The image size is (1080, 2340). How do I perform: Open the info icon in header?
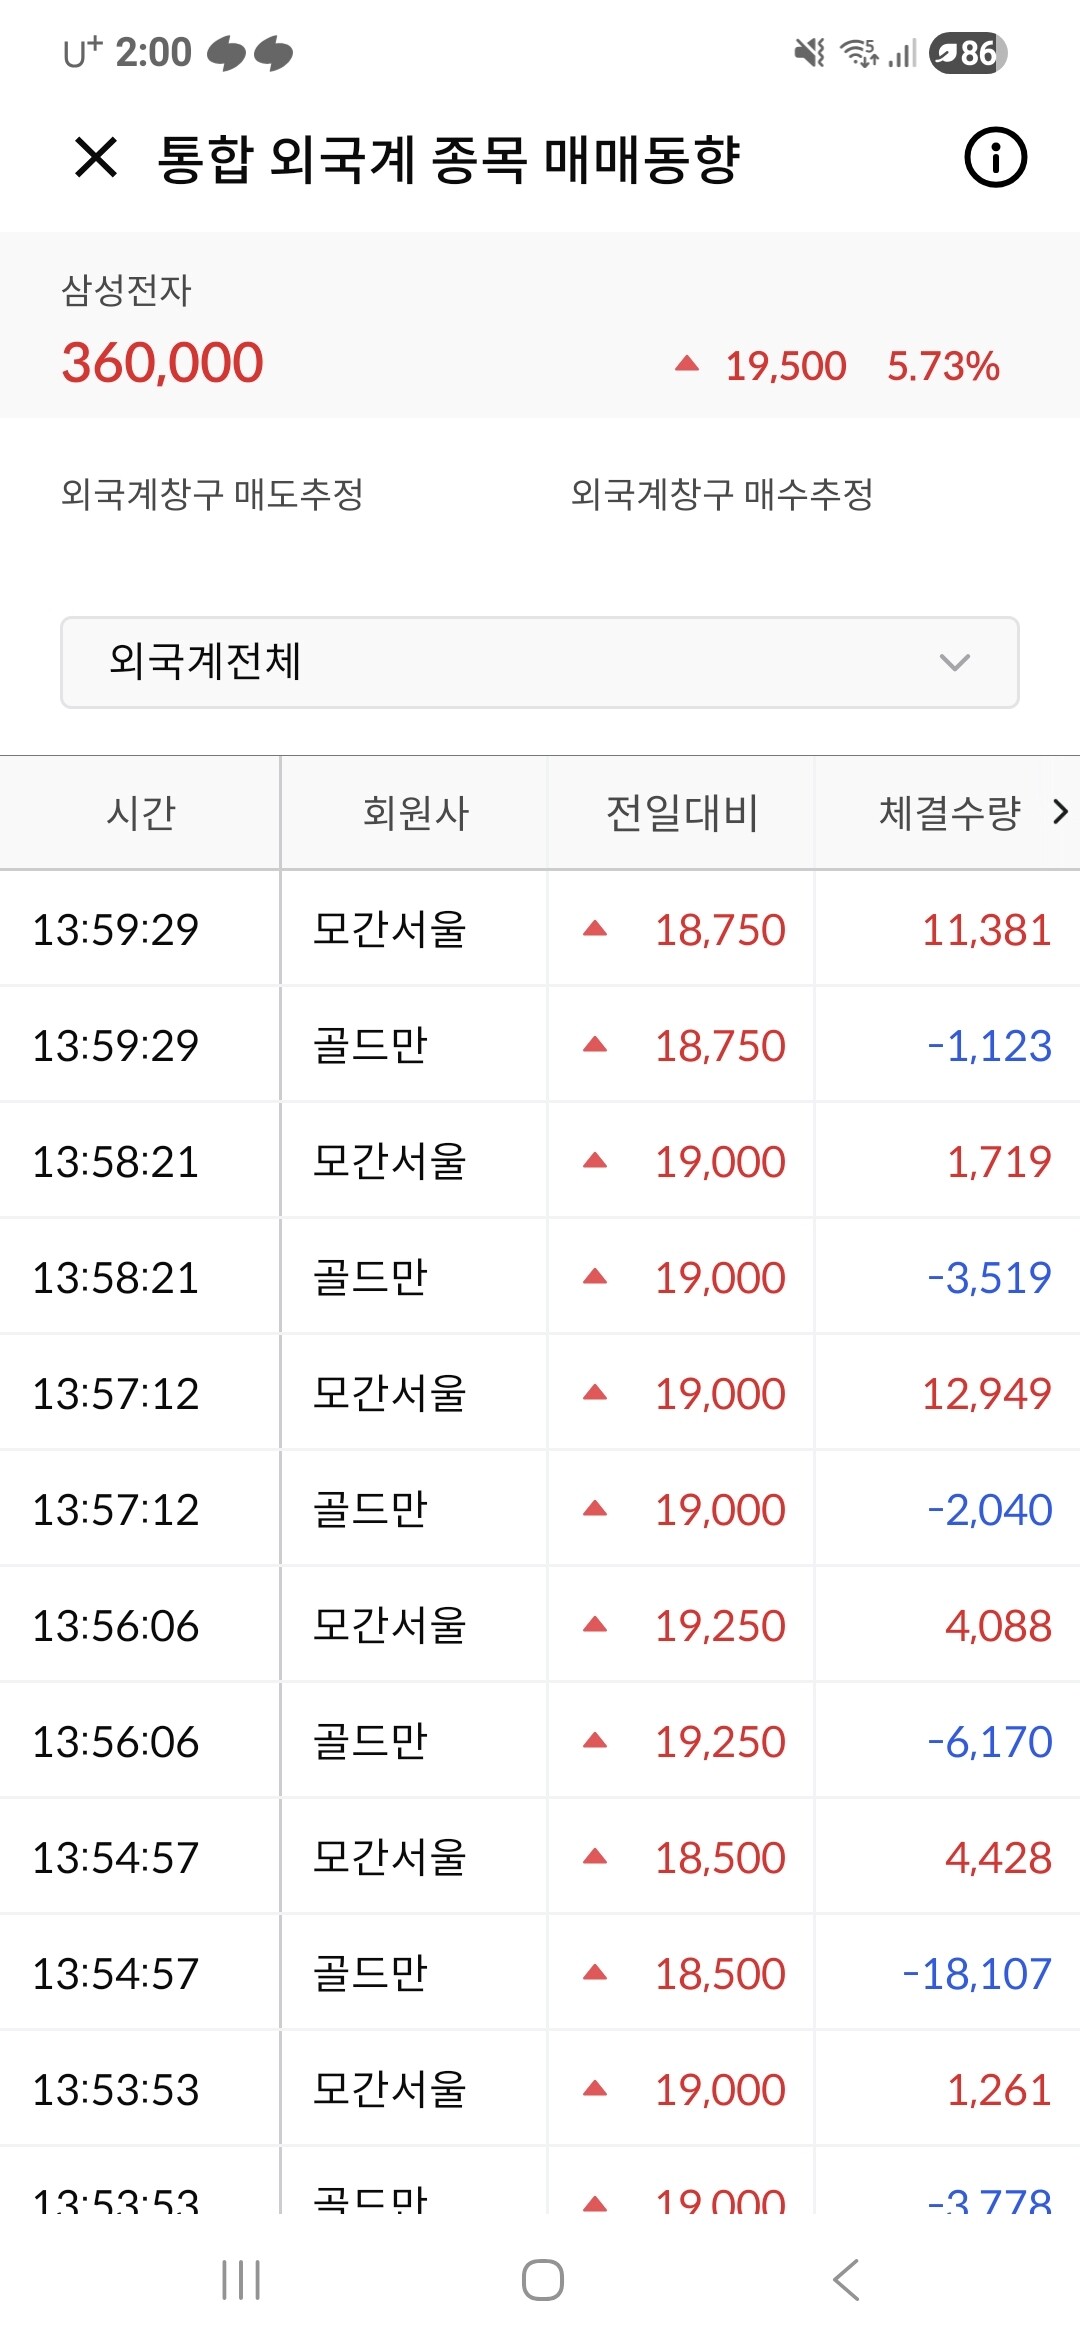click(995, 157)
